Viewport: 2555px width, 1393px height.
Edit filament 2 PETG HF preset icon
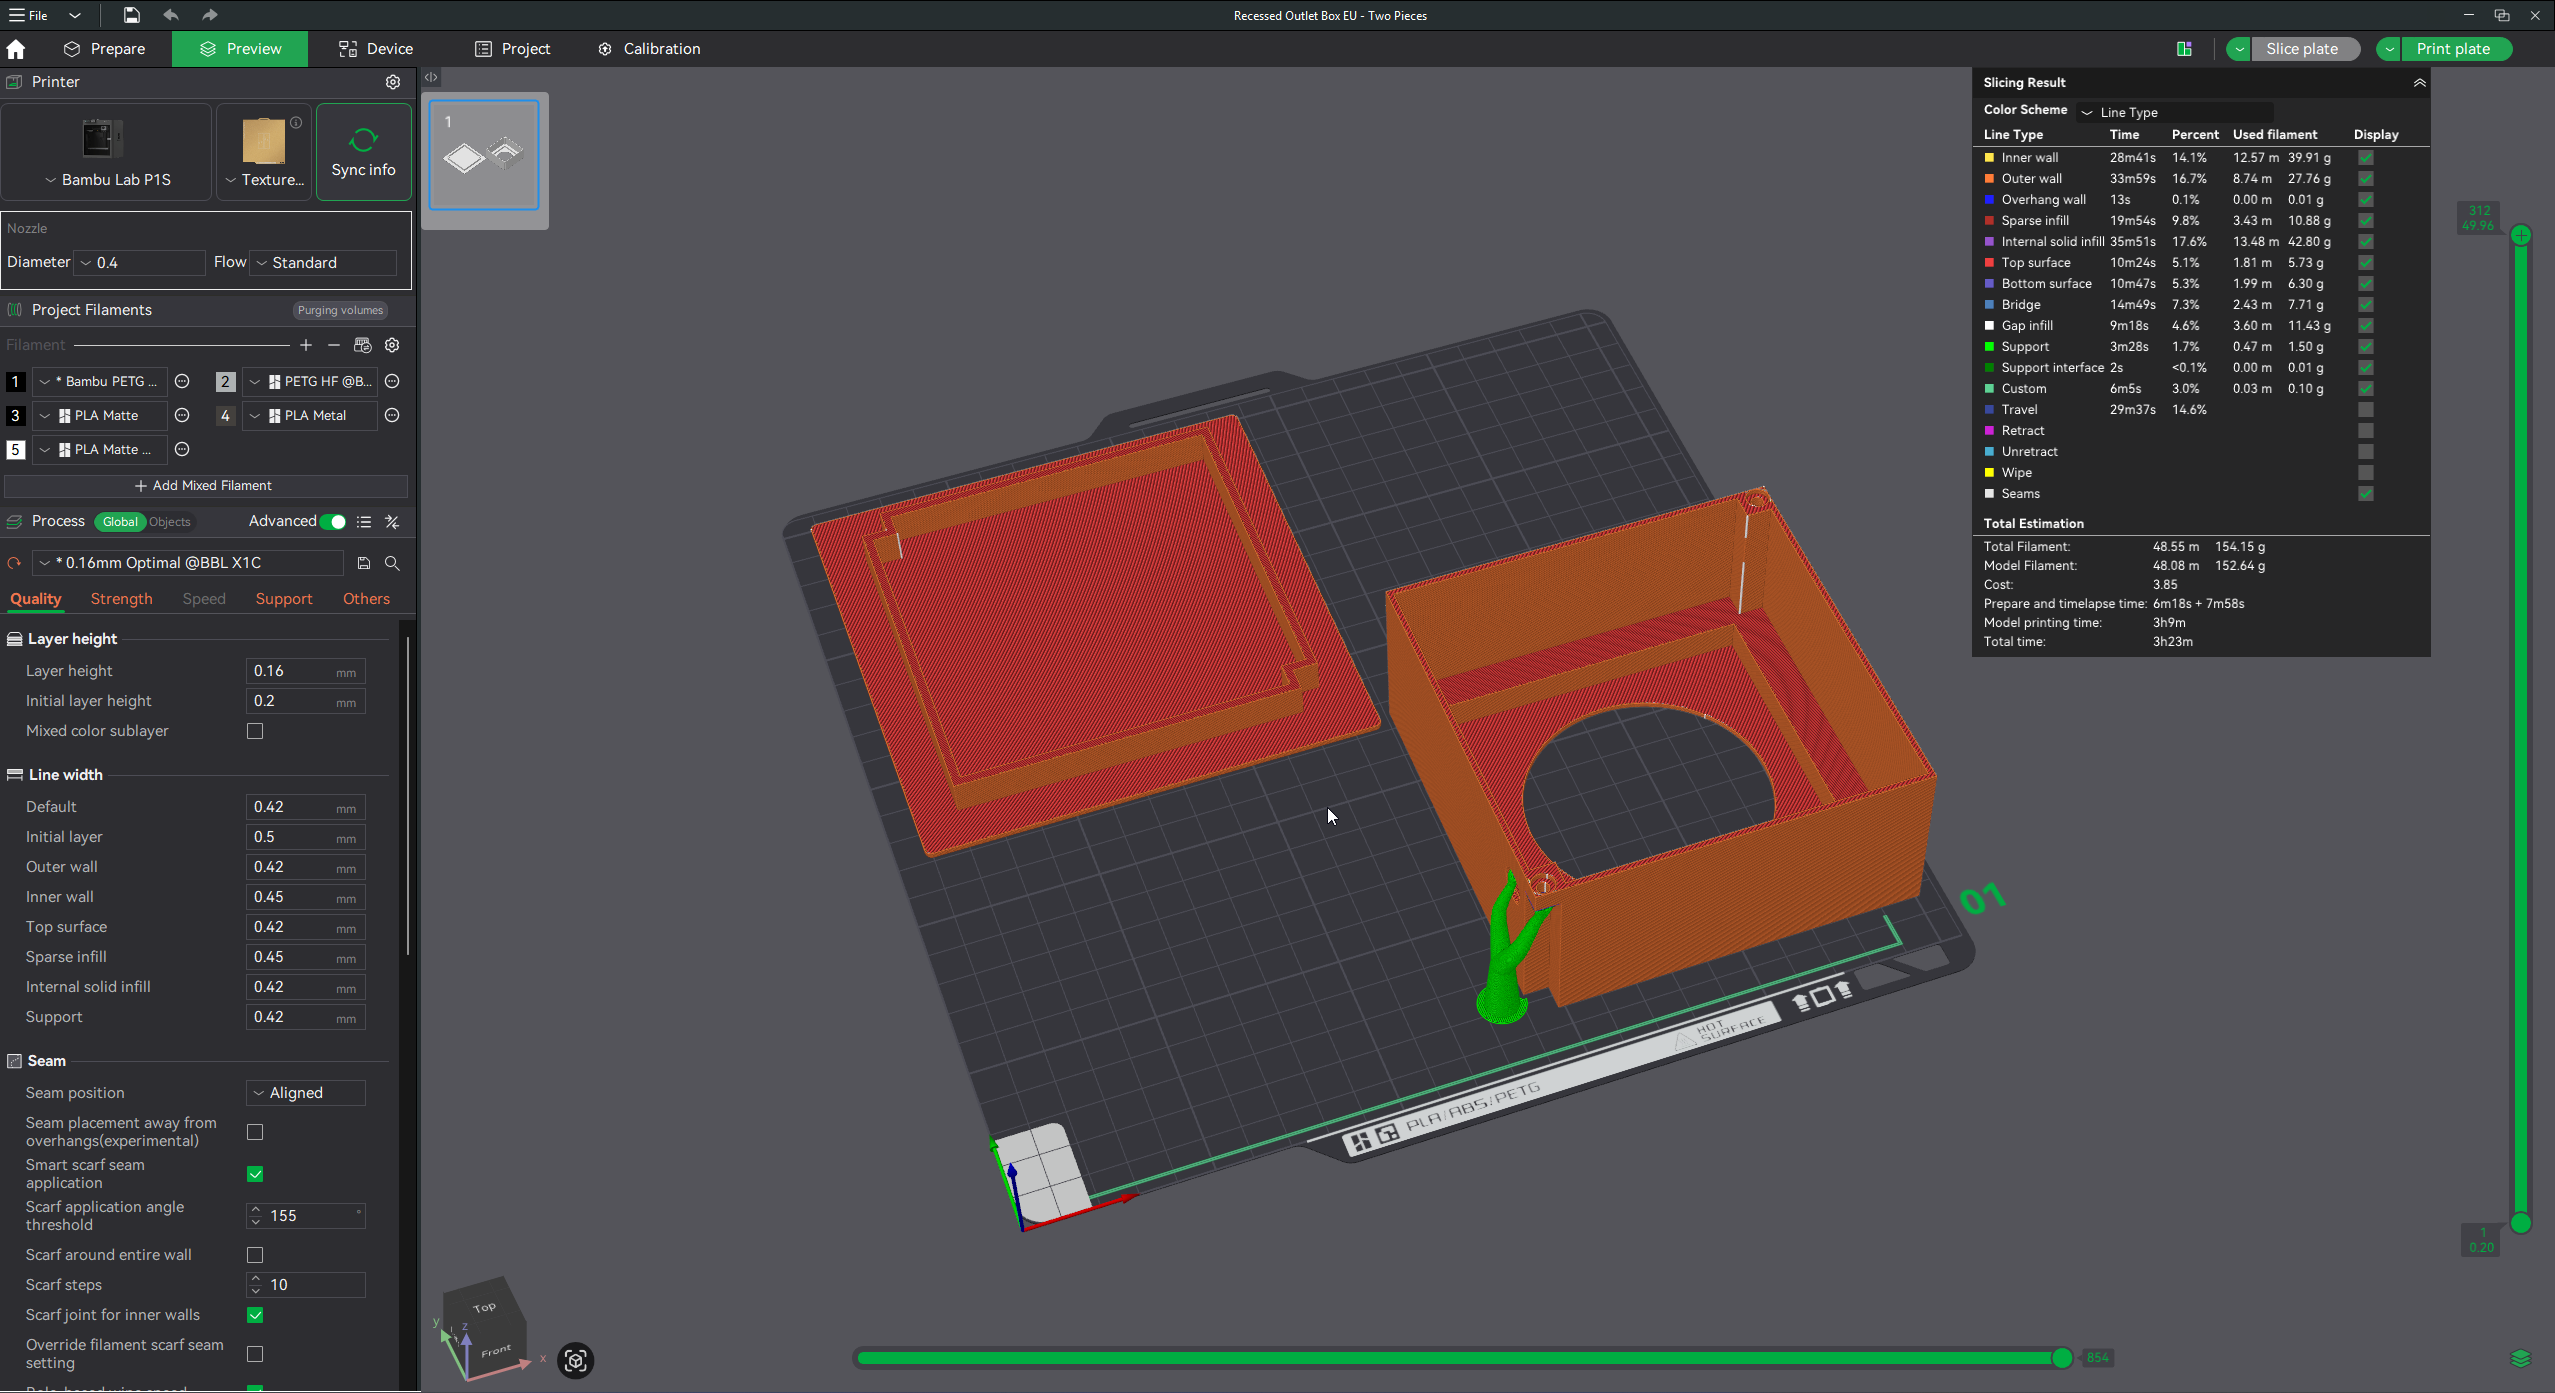(392, 381)
